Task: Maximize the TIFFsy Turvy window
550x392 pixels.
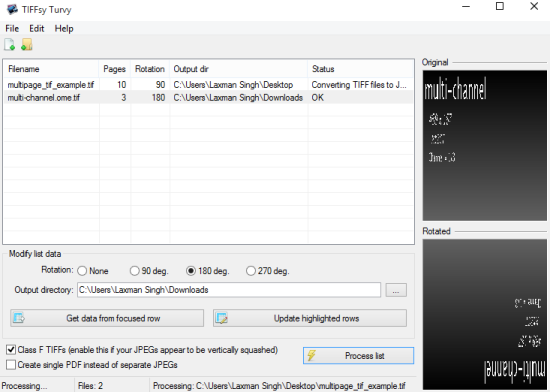Action: click(x=500, y=7)
